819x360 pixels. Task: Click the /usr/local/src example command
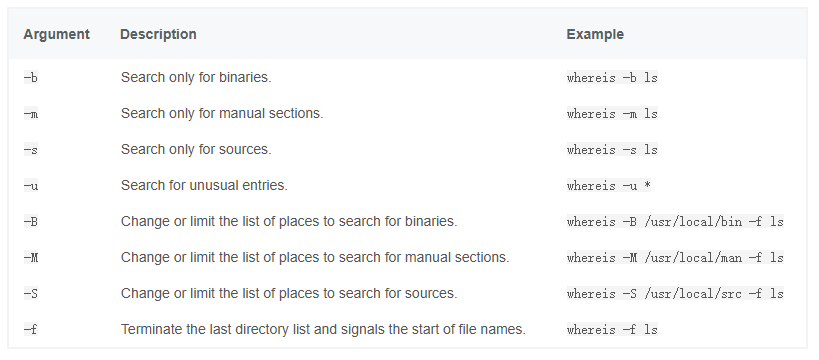coord(675,294)
